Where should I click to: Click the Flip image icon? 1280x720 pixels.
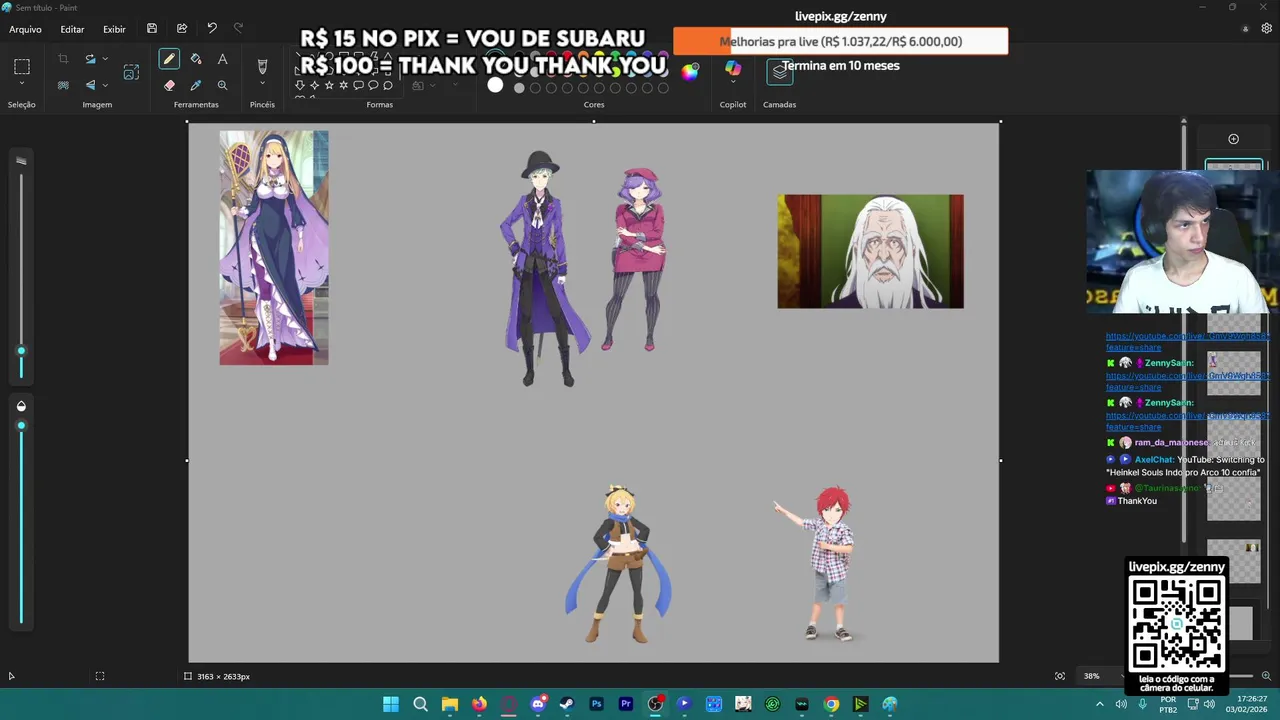89,86
